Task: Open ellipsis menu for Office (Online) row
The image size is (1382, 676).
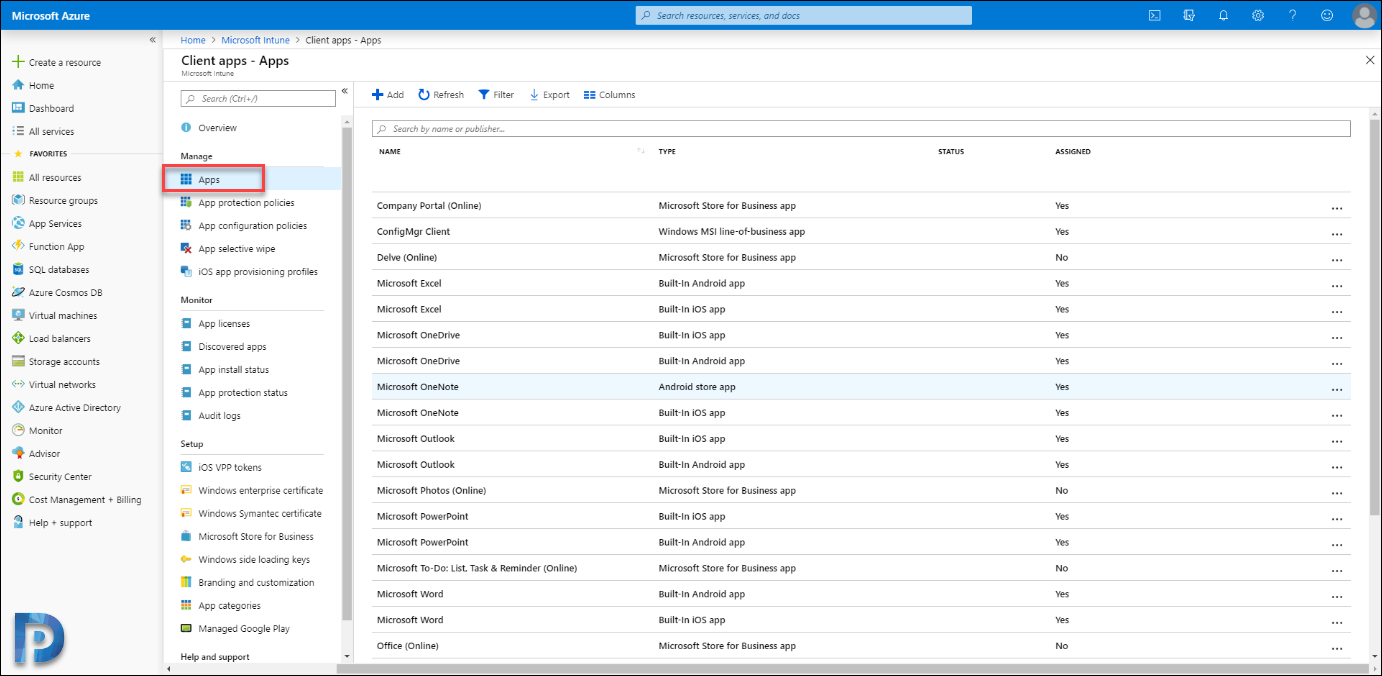Action: pyautogui.click(x=1337, y=647)
